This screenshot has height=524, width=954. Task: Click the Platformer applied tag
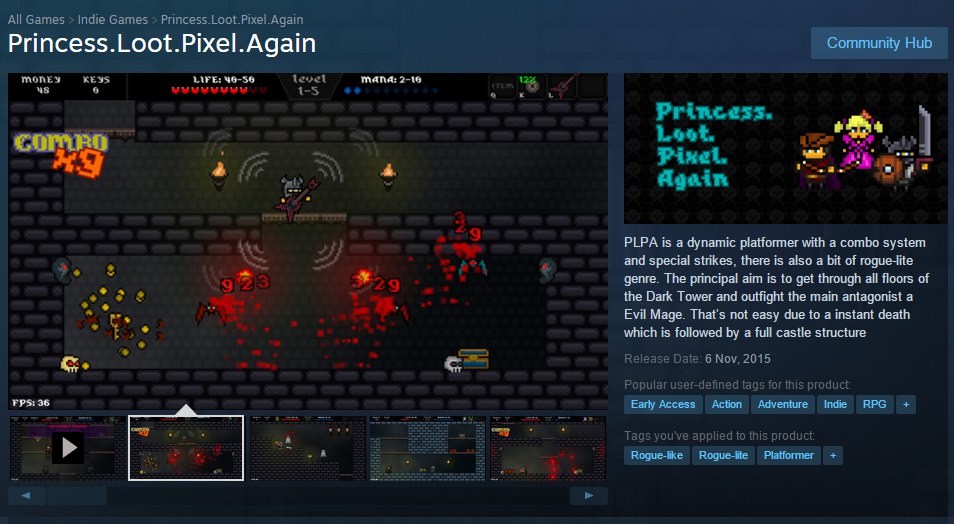pyautogui.click(x=789, y=455)
